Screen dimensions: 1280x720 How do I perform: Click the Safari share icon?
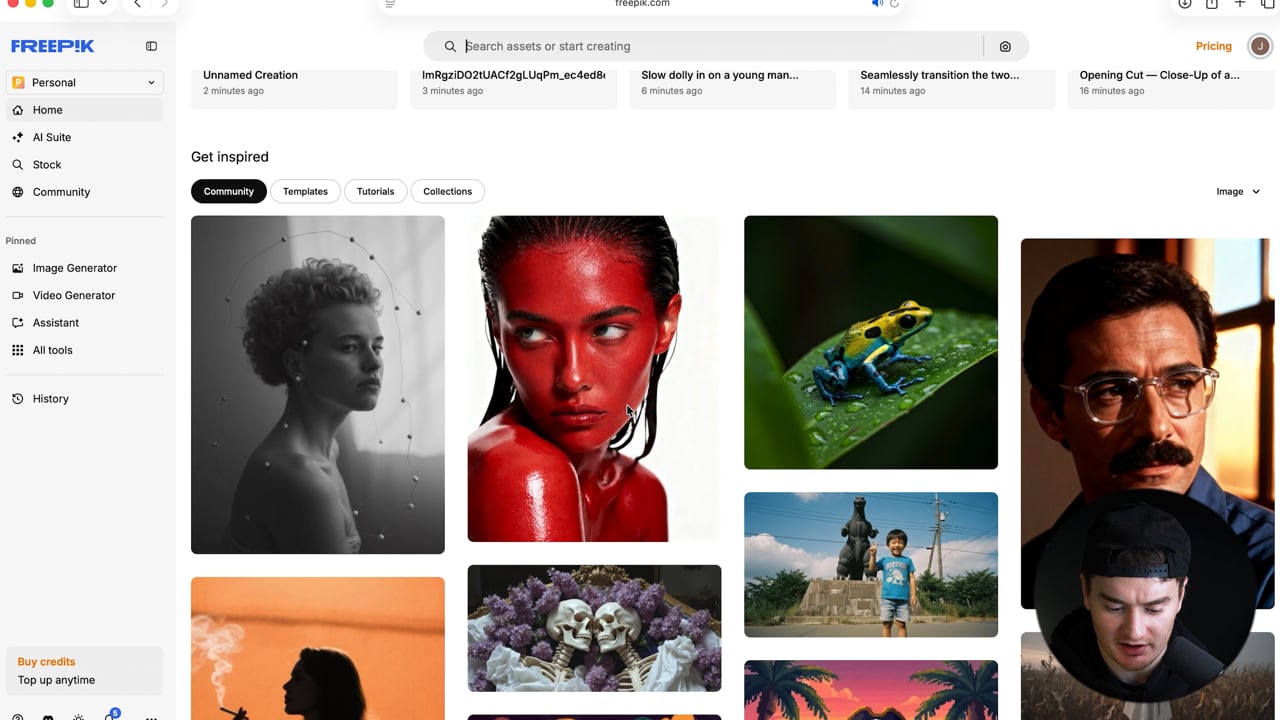1212,4
